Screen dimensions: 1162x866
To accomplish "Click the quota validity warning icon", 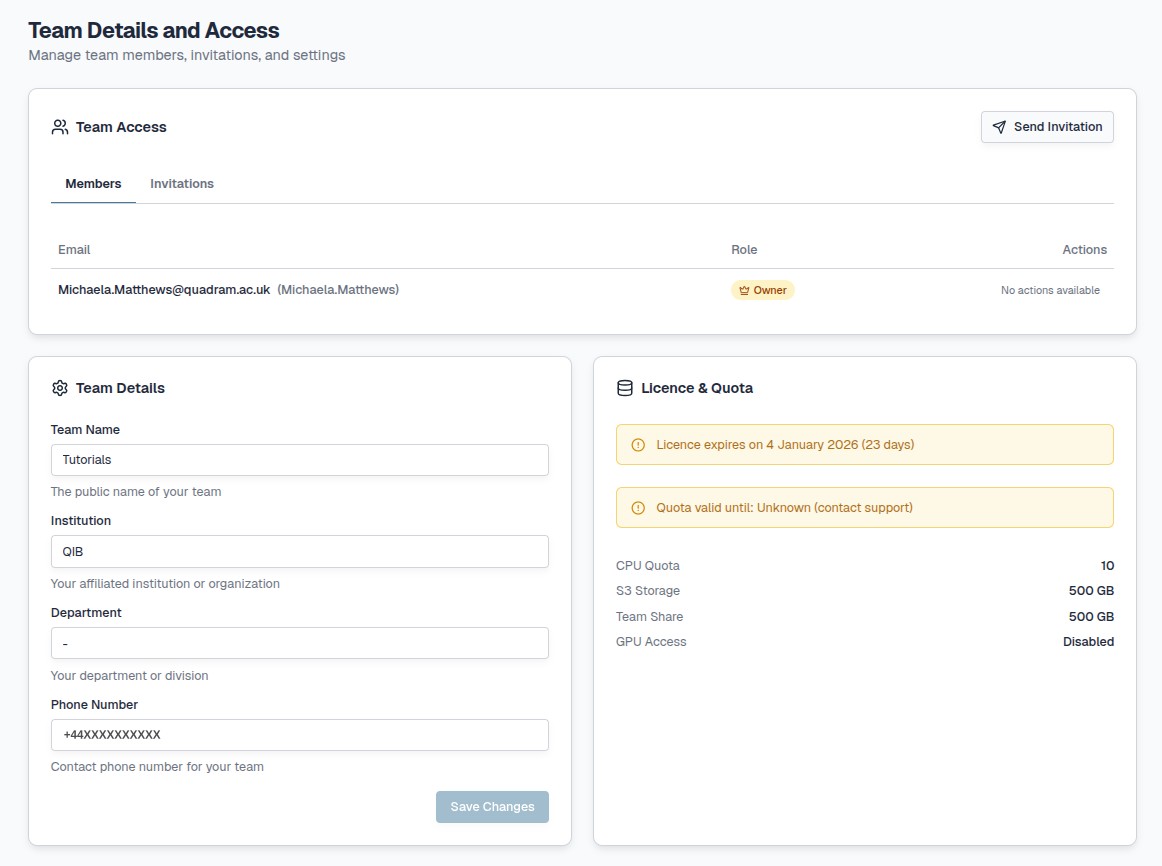I will click(638, 508).
